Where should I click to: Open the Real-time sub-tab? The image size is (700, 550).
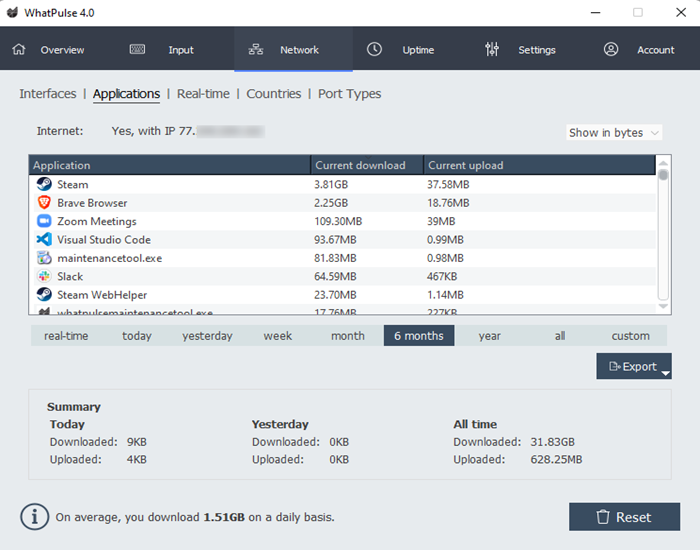pos(203,94)
